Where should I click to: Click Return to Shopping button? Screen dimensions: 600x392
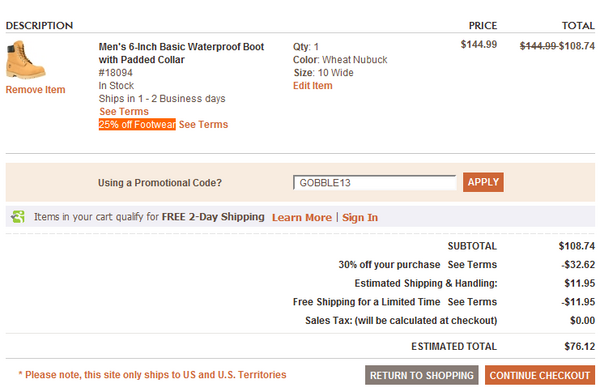coord(422,375)
